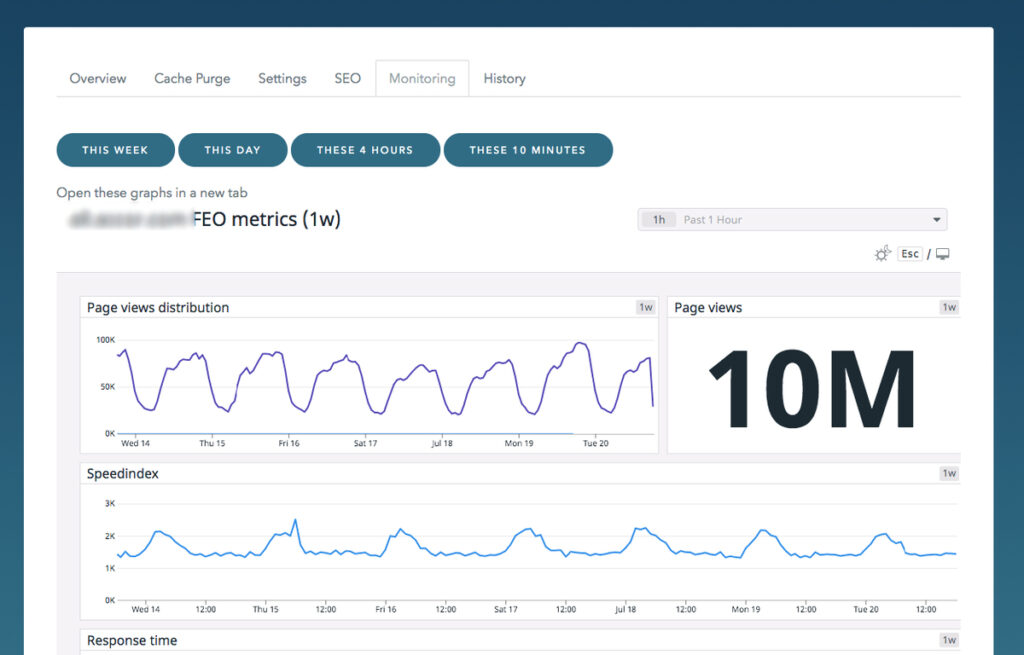Select the THIS WEEK button
This screenshot has height=655, width=1024.
click(x=115, y=149)
